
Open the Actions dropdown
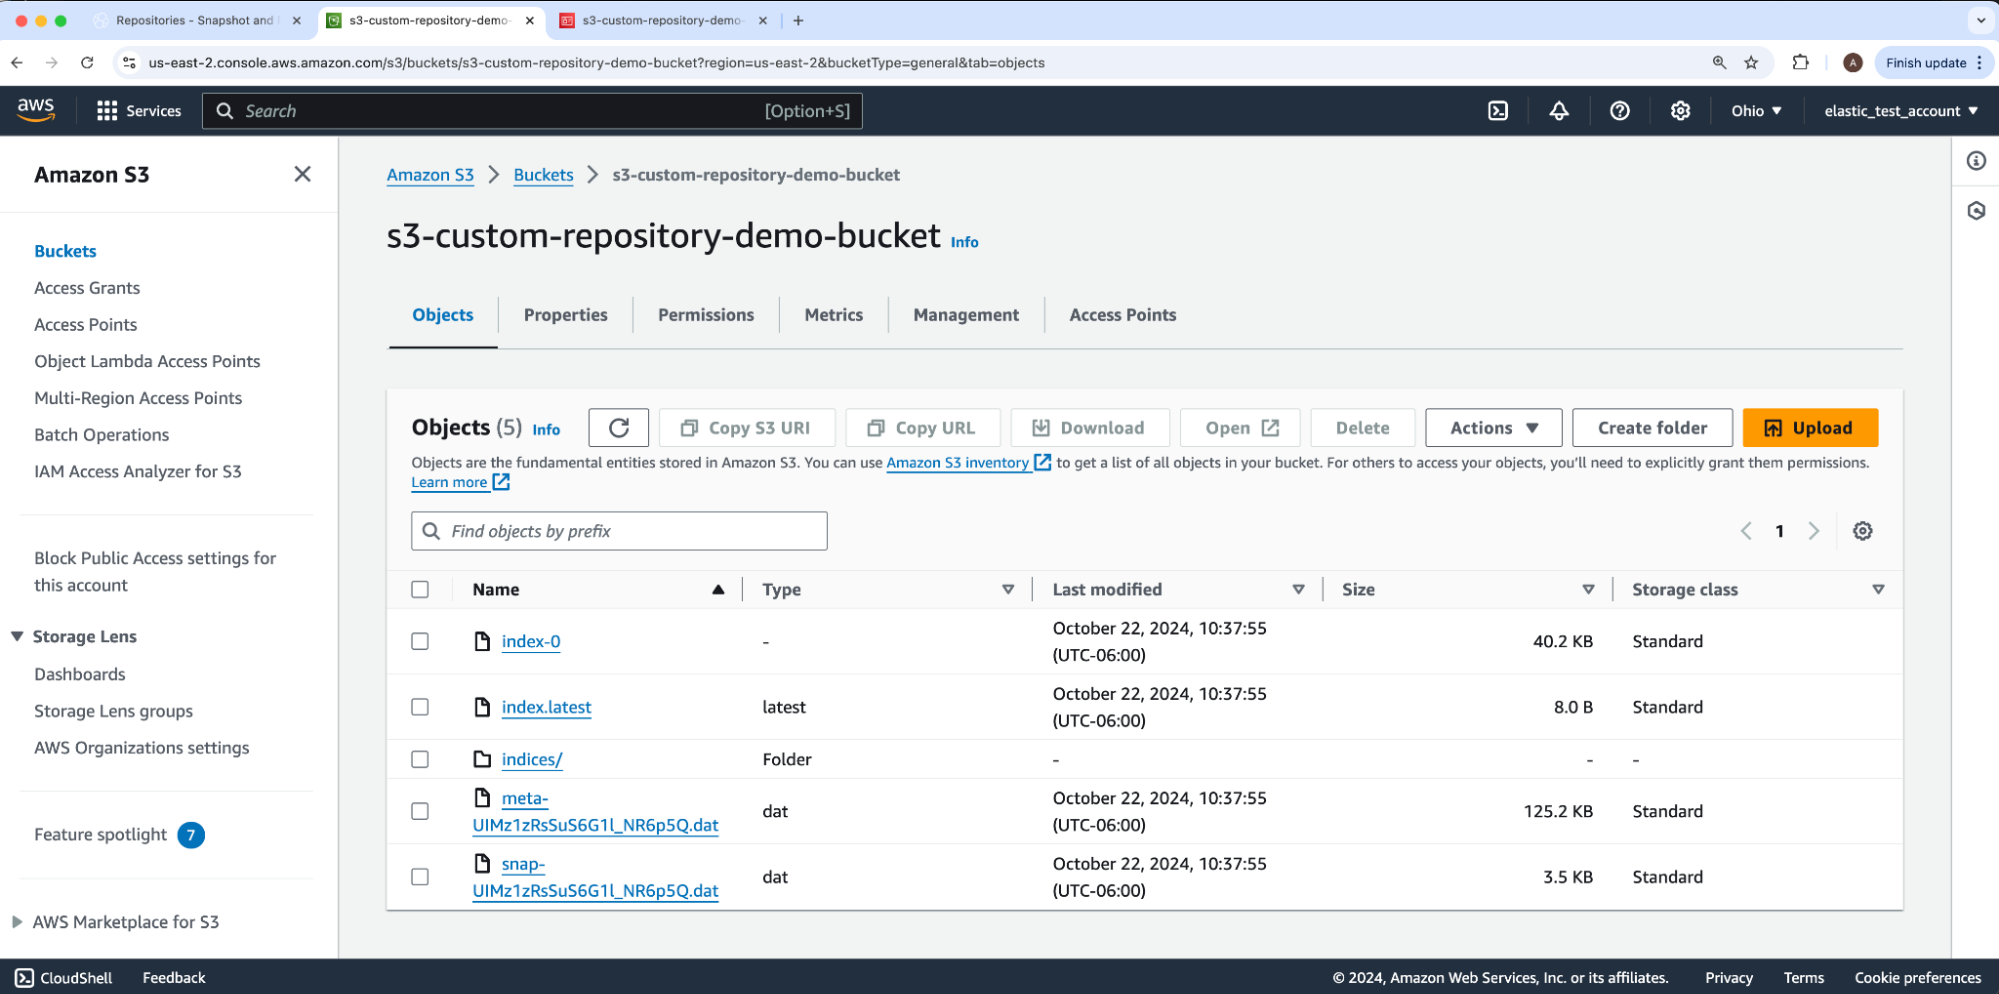(1494, 428)
